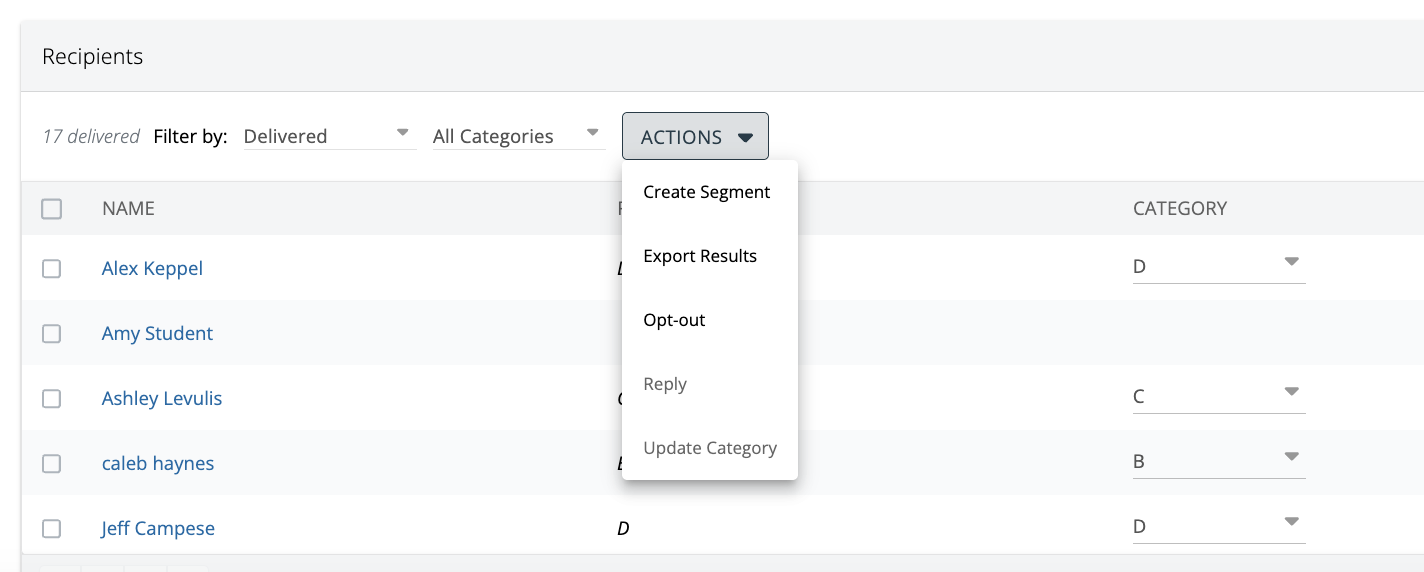The height and width of the screenshot is (572, 1424).
Task: Mark the Jeff Campese checkbox
Action: click(x=52, y=529)
